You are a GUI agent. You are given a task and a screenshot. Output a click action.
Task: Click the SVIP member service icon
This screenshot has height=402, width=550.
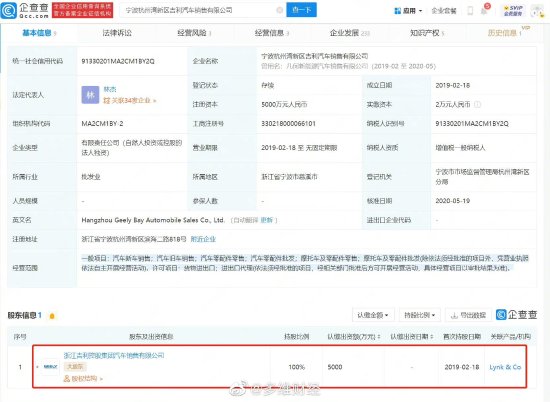click(x=512, y=10)
